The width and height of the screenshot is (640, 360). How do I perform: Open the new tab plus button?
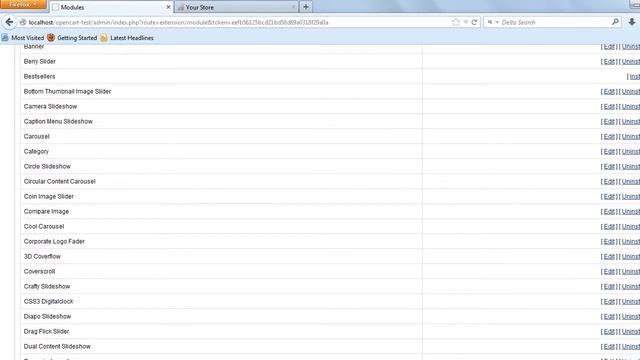click(x=306, y=7)
